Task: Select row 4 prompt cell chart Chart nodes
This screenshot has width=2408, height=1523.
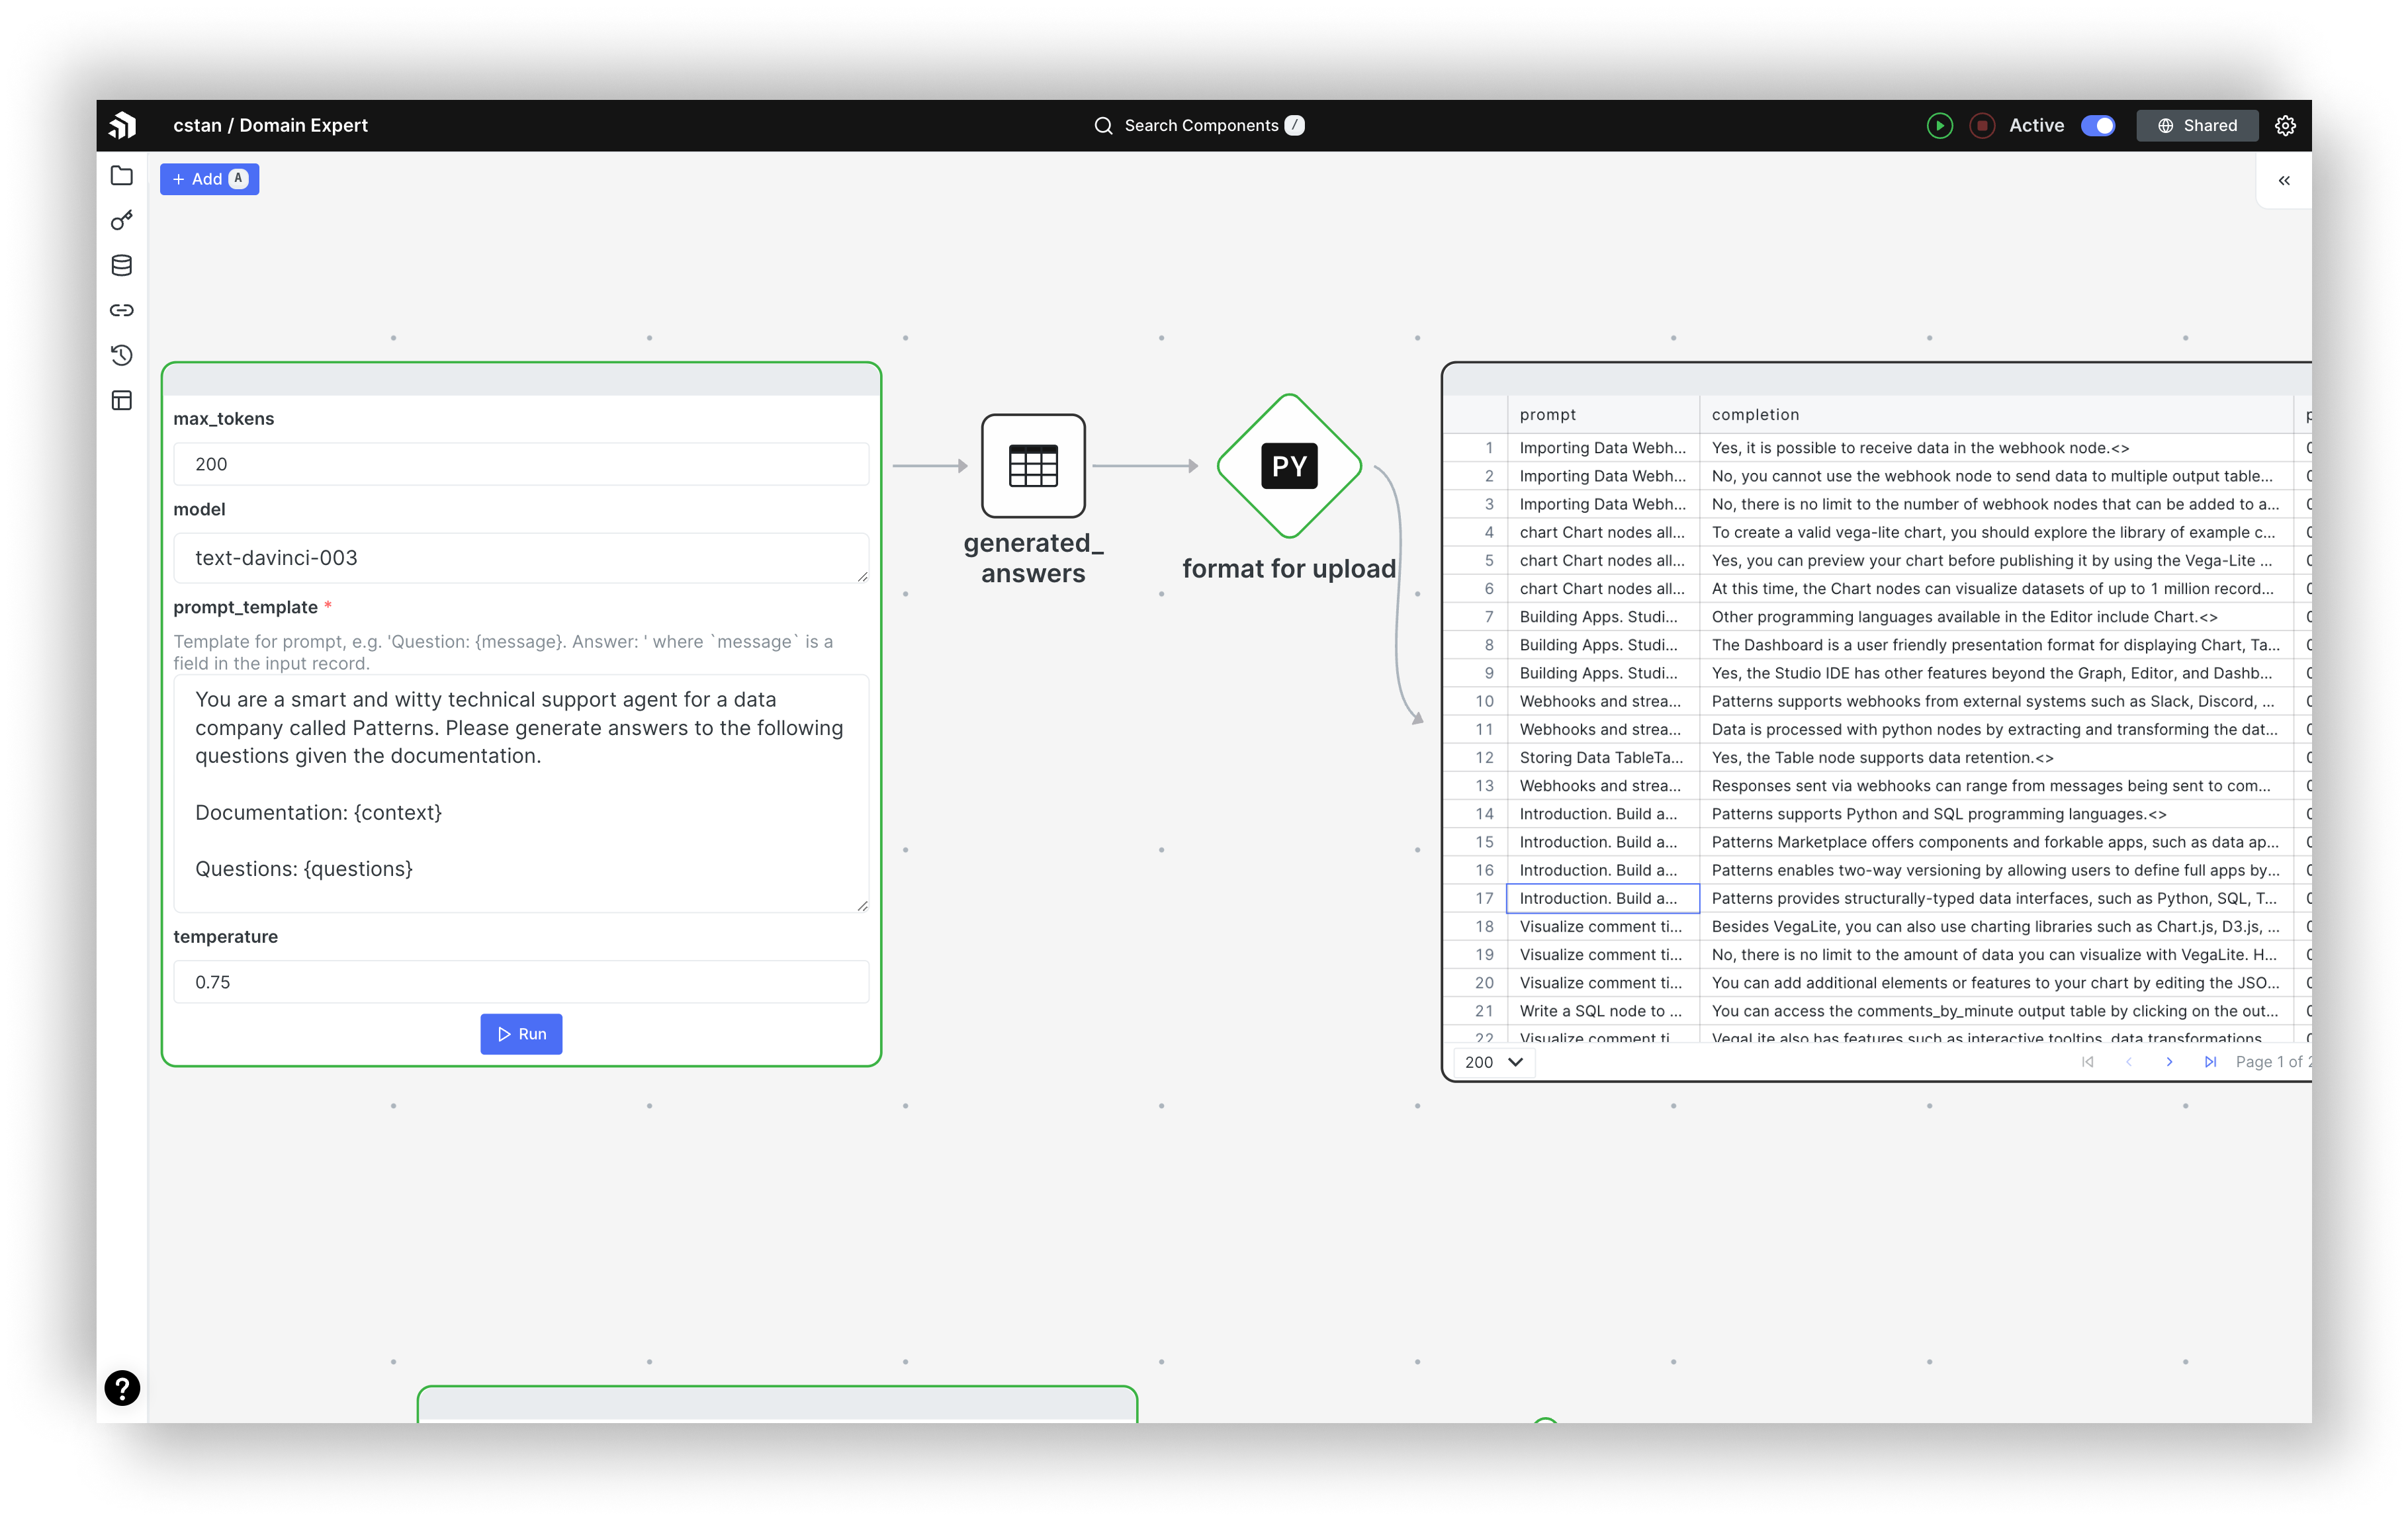Action: [1603, 532]
